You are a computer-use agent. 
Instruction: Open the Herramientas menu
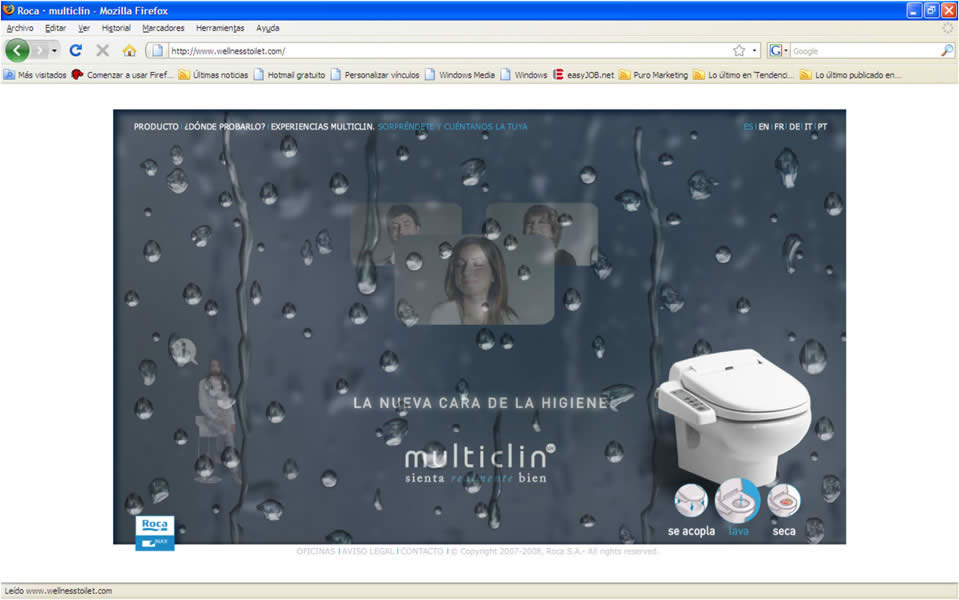[220, 28]
